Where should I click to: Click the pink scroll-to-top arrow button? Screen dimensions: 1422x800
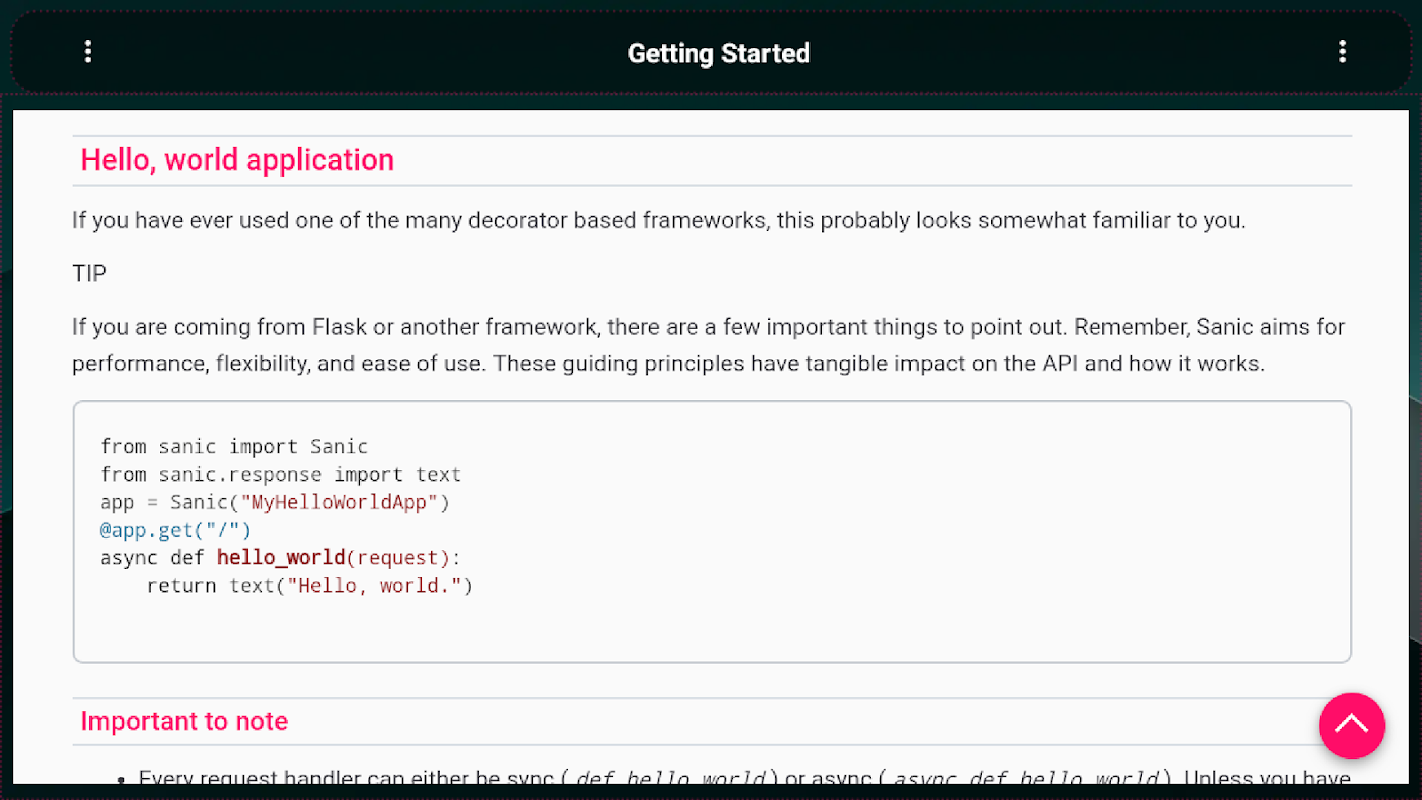pos(1351,725)
